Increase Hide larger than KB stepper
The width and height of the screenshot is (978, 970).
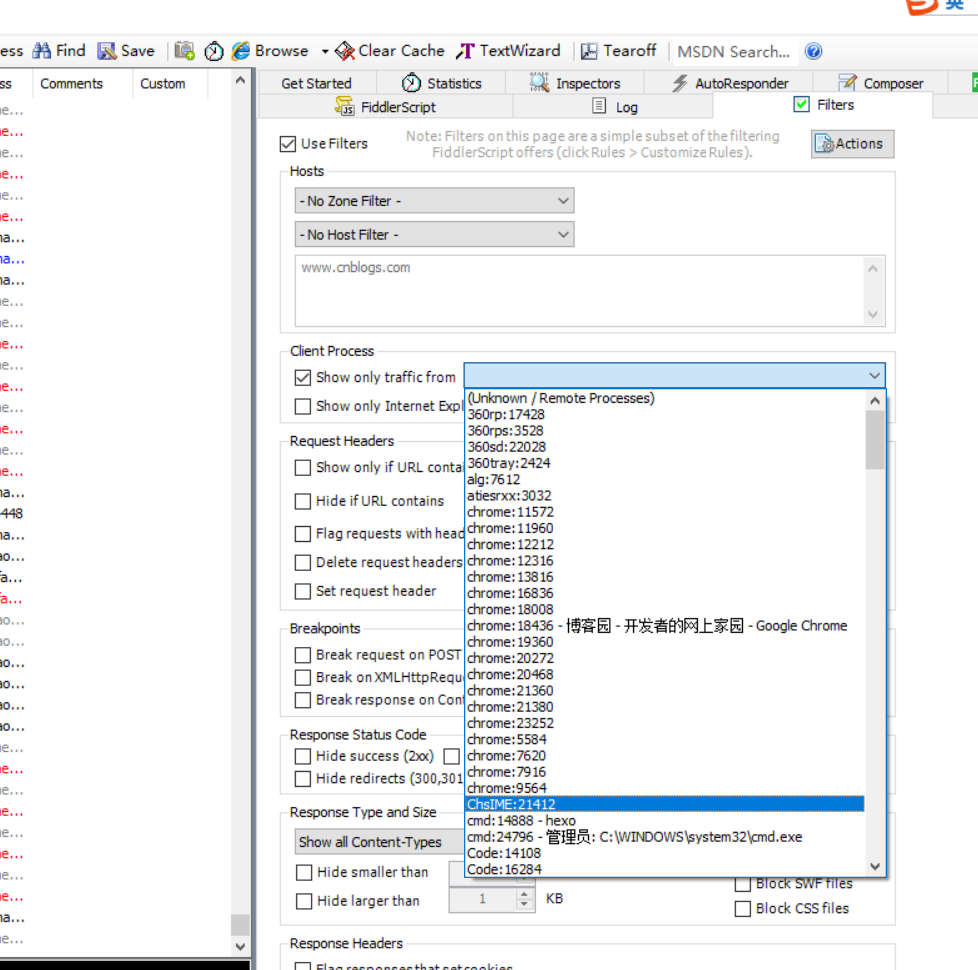pyautogui.click(x=525, y=893)
